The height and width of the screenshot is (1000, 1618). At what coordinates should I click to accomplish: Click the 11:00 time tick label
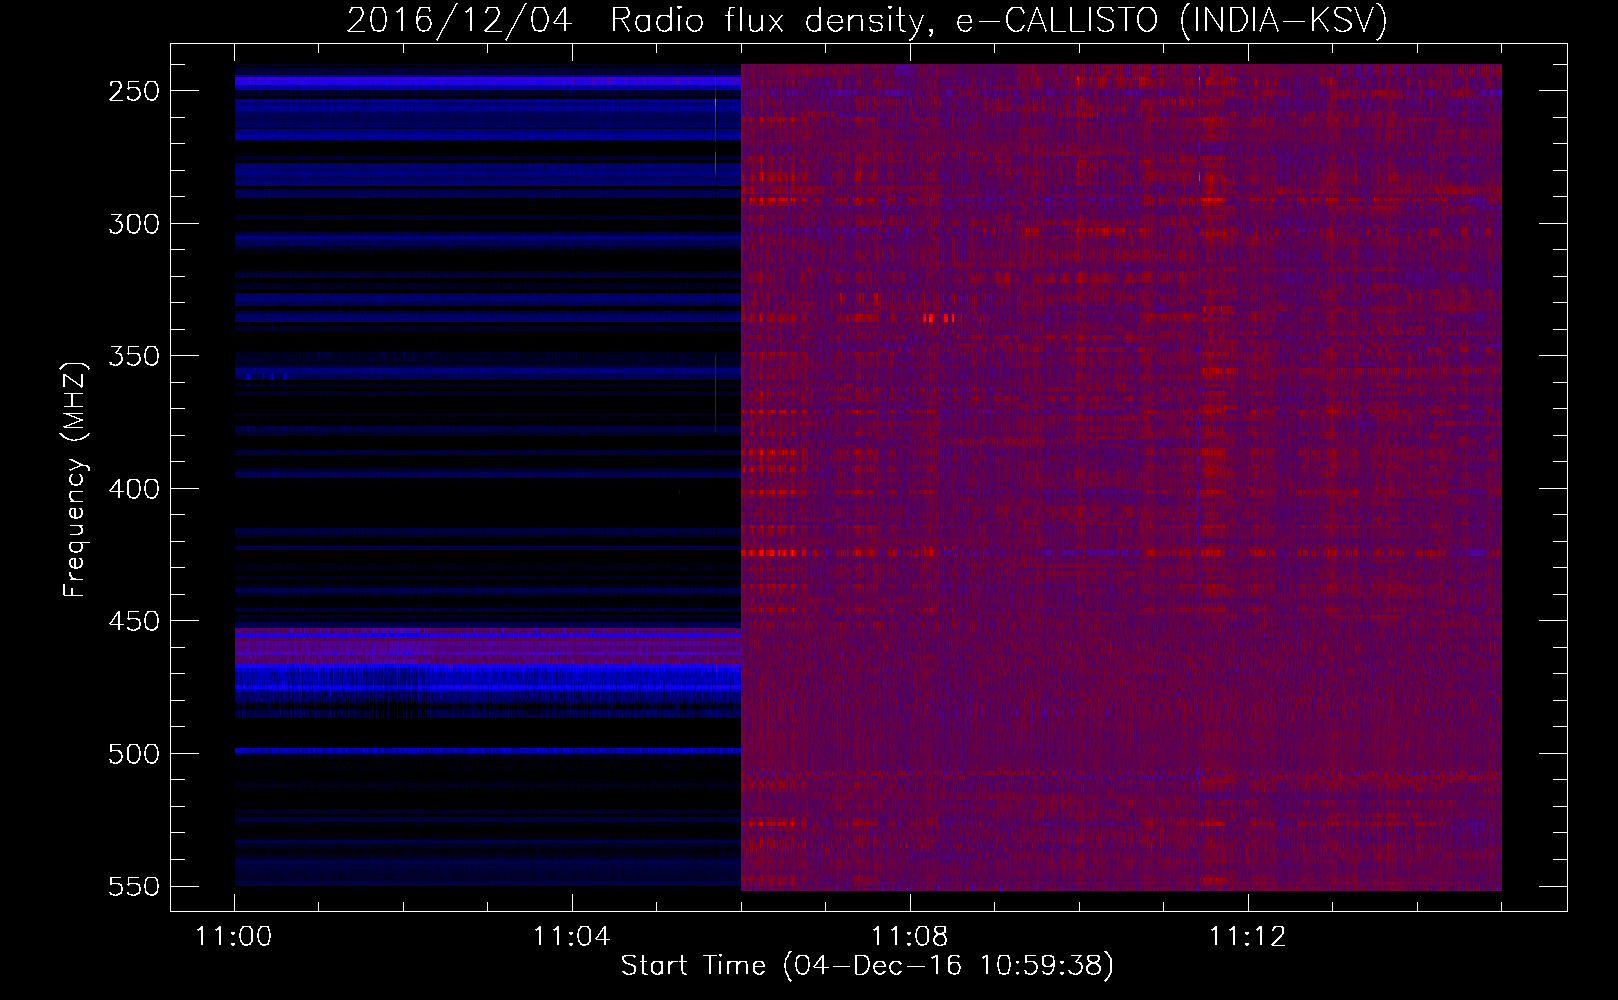pyautogui.click(x=234, y=936)
